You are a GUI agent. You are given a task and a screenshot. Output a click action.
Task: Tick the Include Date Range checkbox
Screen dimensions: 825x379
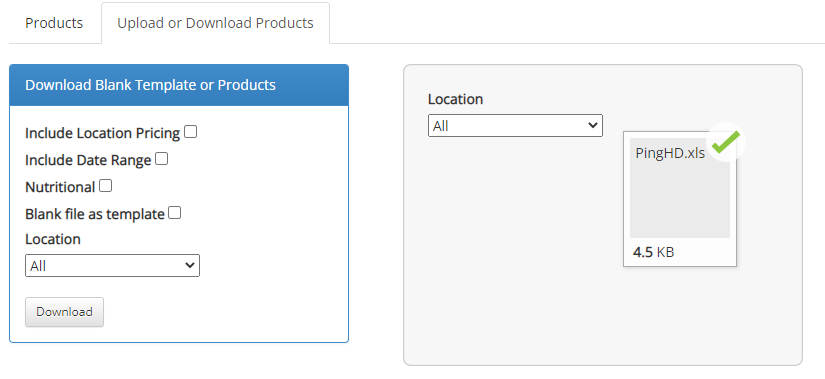pyautogui.click(x=162, y=159)
